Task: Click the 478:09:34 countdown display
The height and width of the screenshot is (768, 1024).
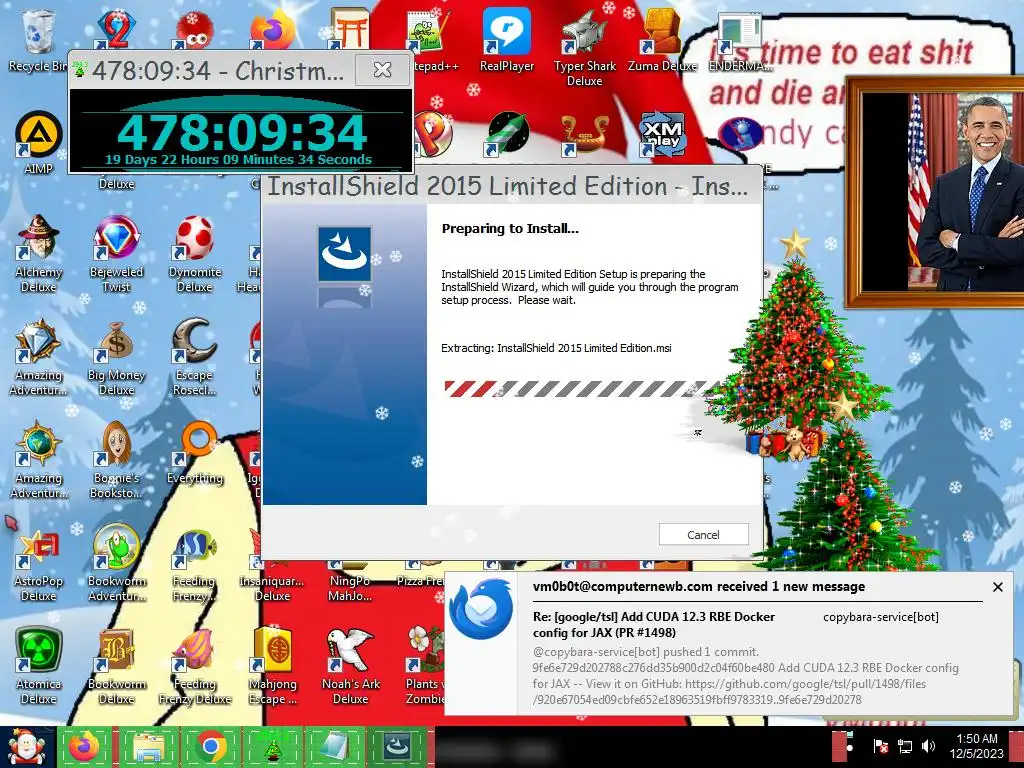Action: click(240, 133)
